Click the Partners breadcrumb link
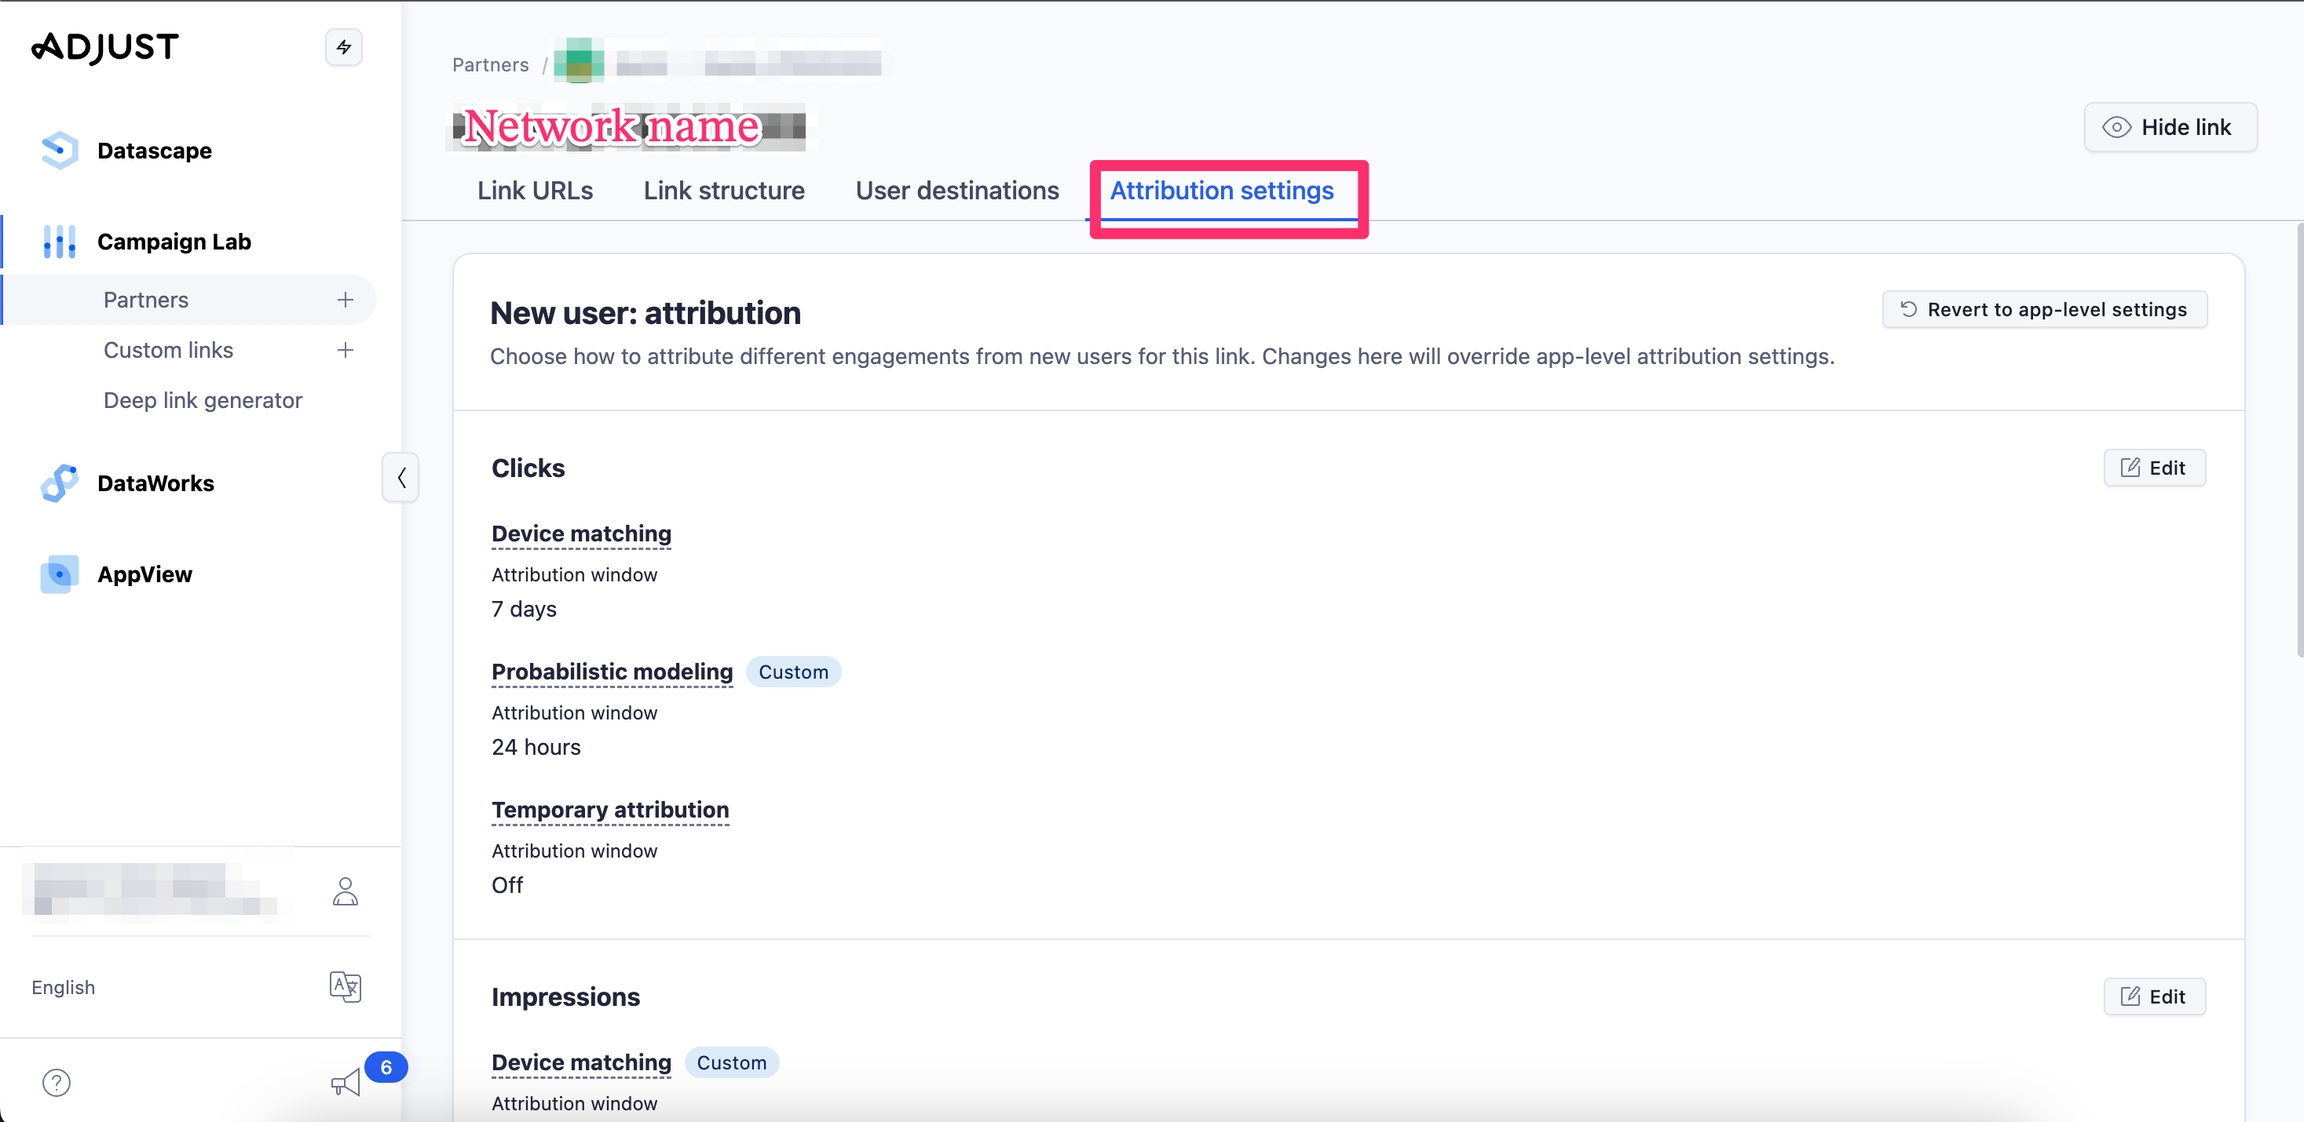 [x=490, y=64]
